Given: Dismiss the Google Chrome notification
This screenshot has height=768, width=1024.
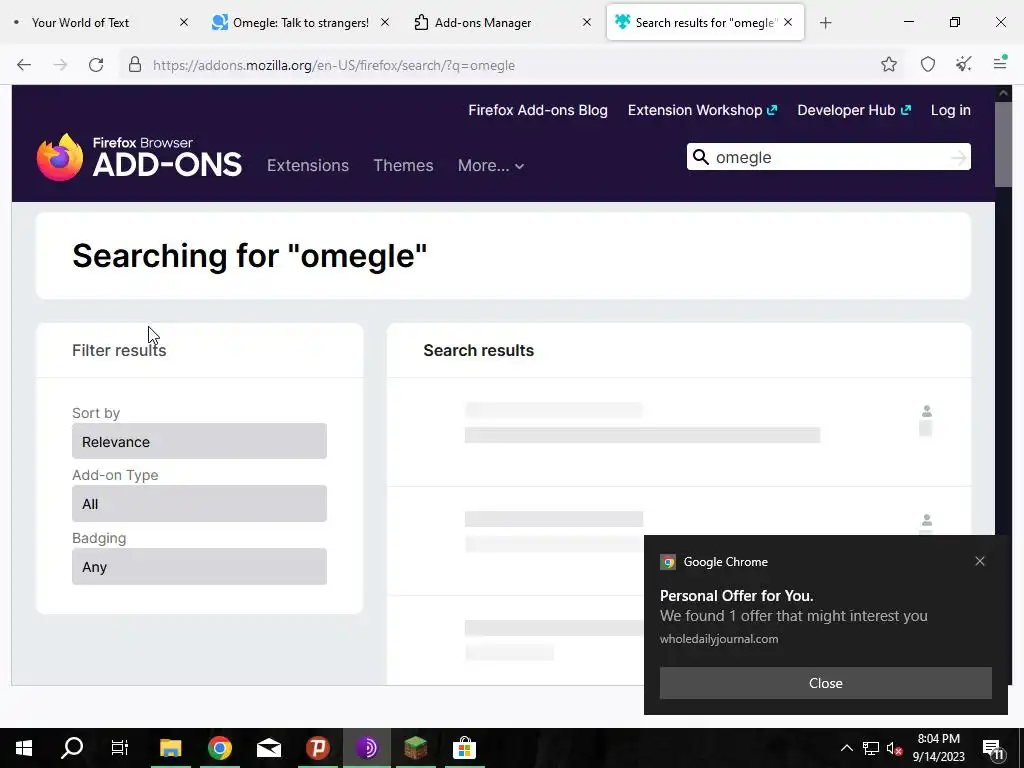Looking at the screenshot, I should (979, 561).
